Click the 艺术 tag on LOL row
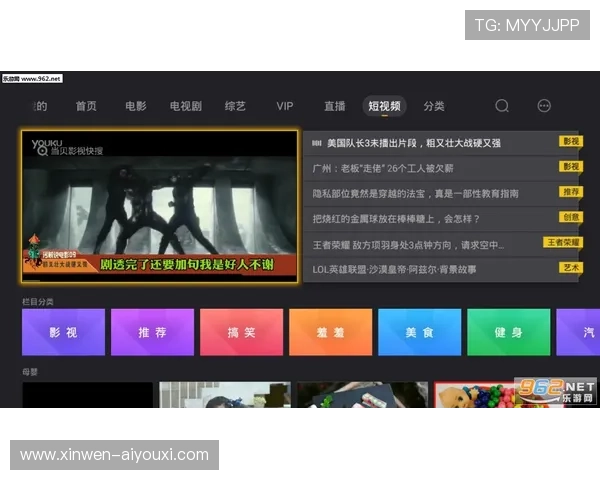The width and height of the screenshot is (600, 480). tap(571, 267)
